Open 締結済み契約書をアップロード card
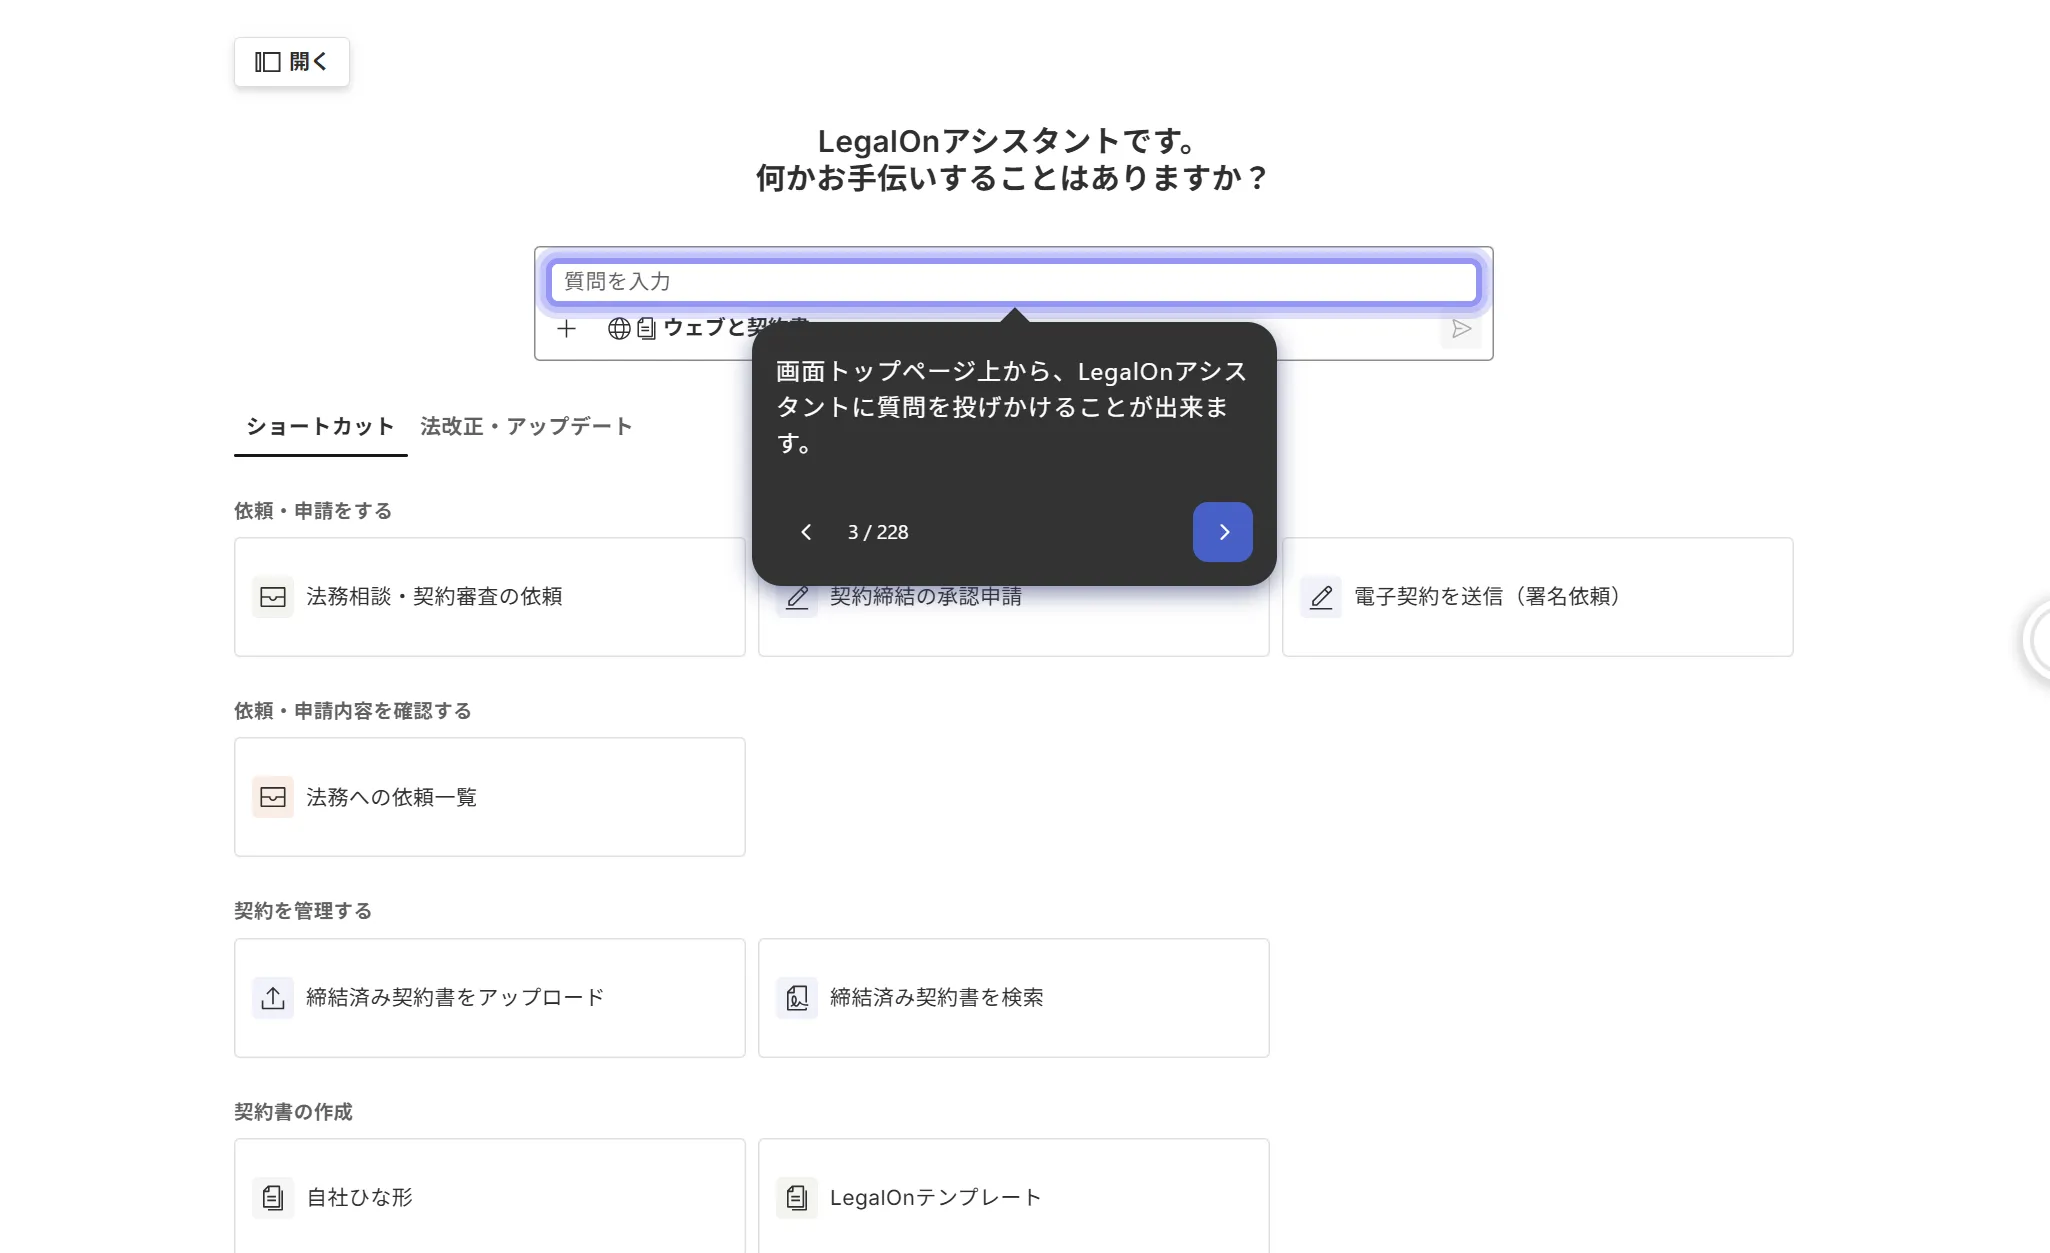This screenshot has height=1253, width=2050. click(x=490, y=998)
